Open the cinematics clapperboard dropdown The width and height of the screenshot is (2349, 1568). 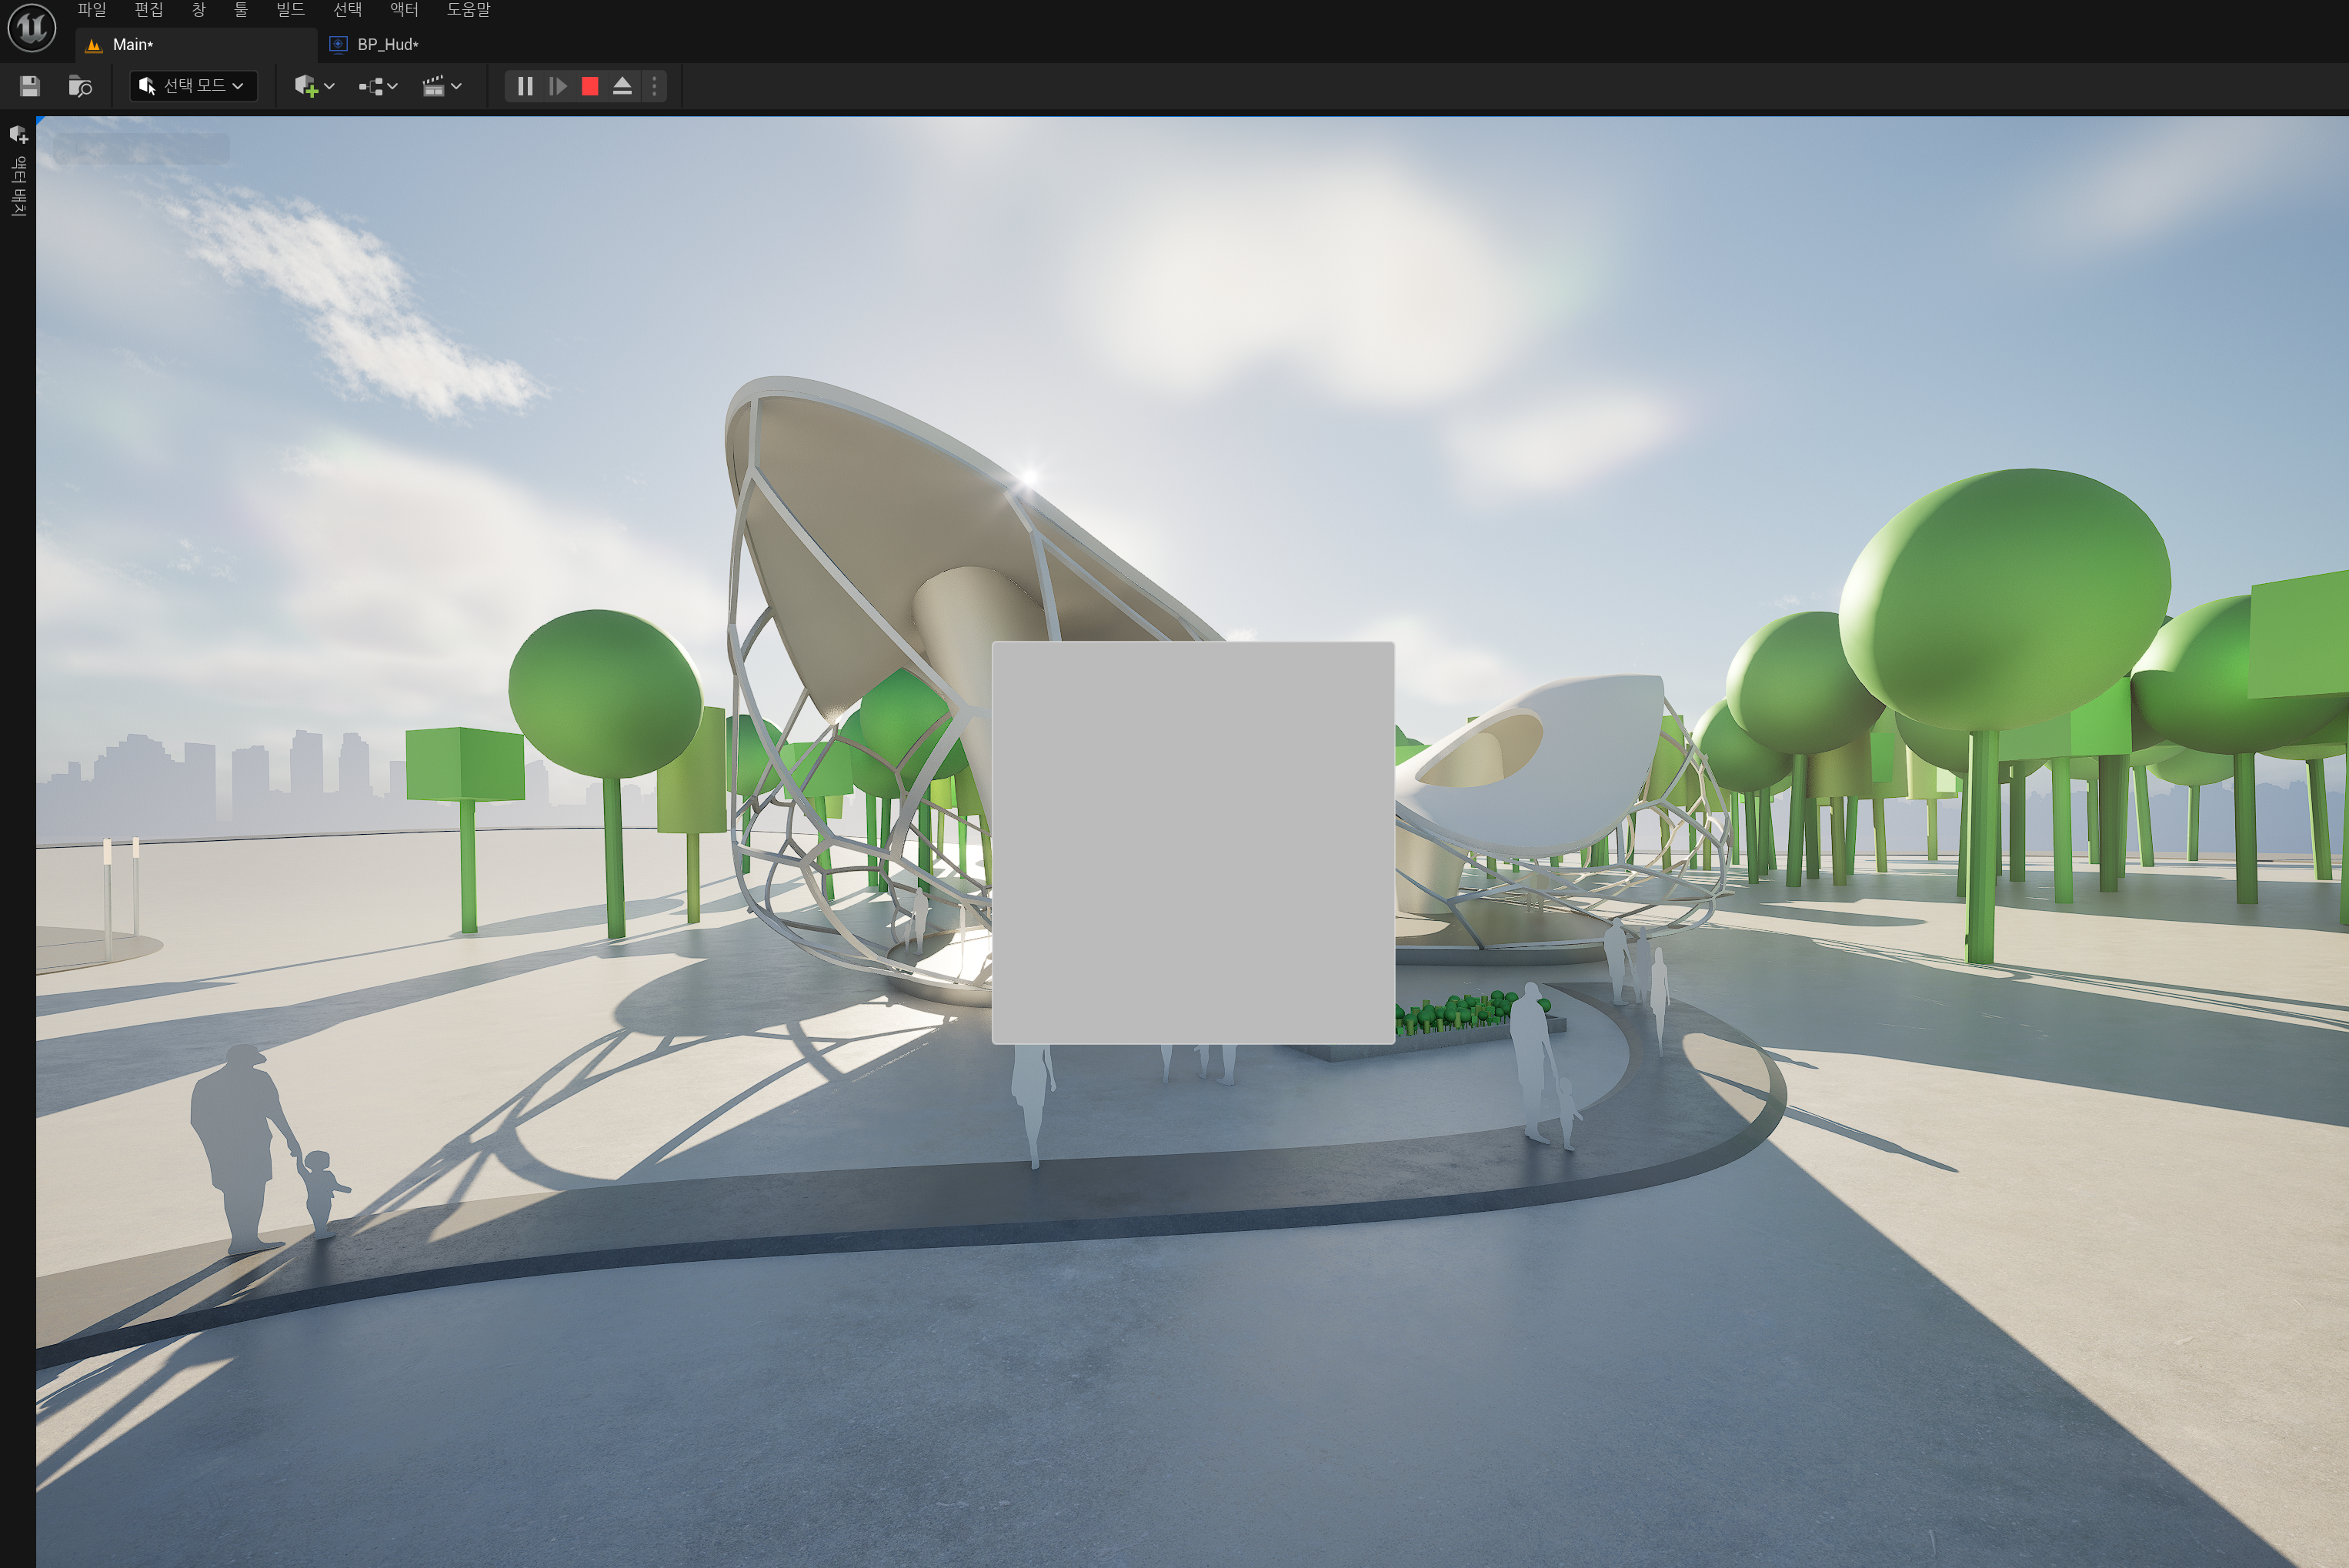tap(441, 86)
